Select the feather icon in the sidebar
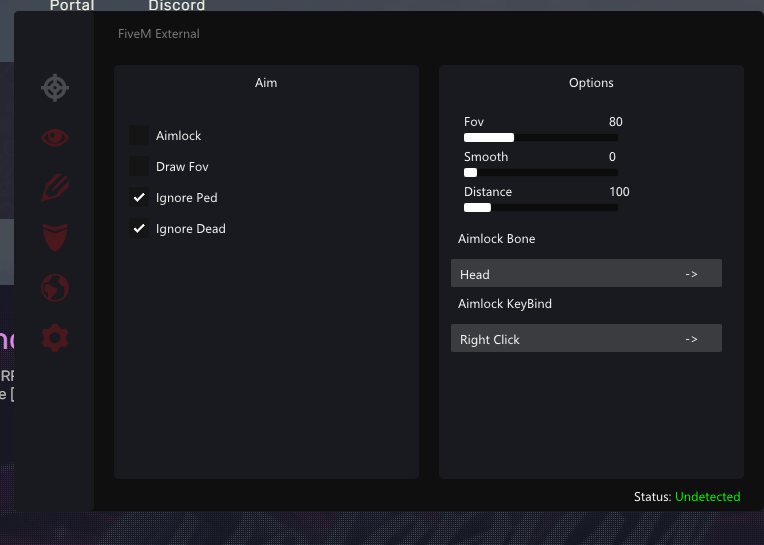 coord(55,188)
